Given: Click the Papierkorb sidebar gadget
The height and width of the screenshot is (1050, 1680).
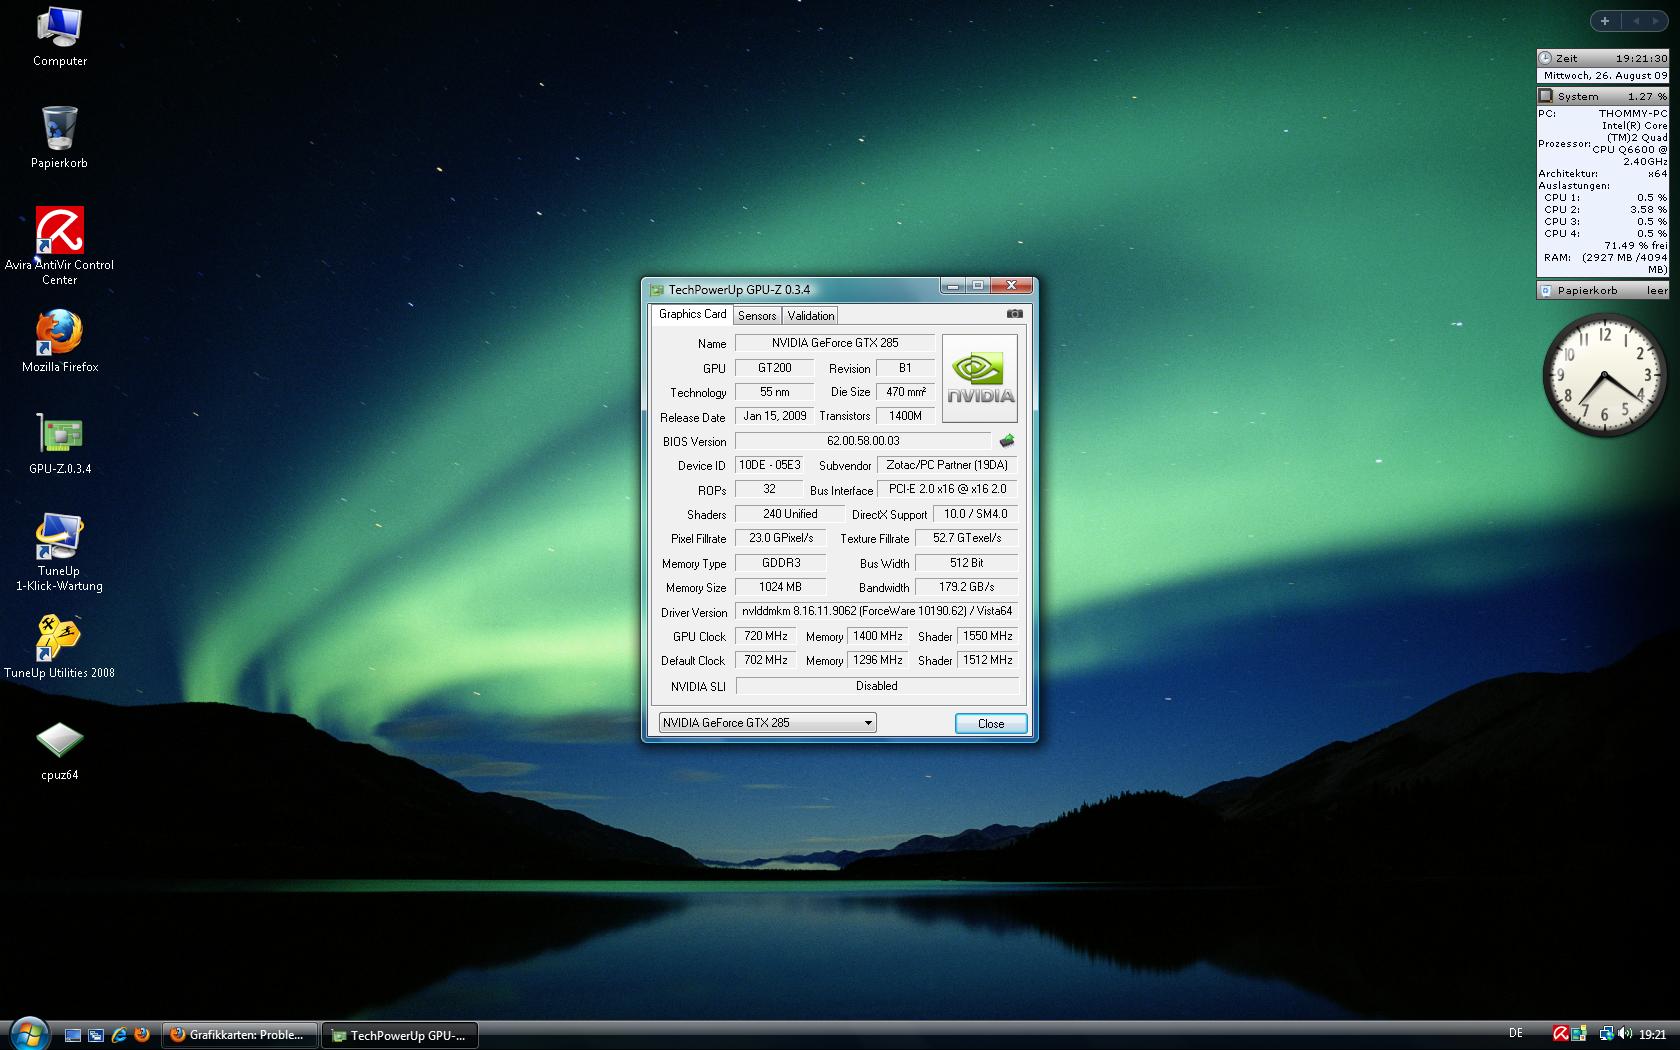Looking at the screenshot, I should tap(1602, 291).
